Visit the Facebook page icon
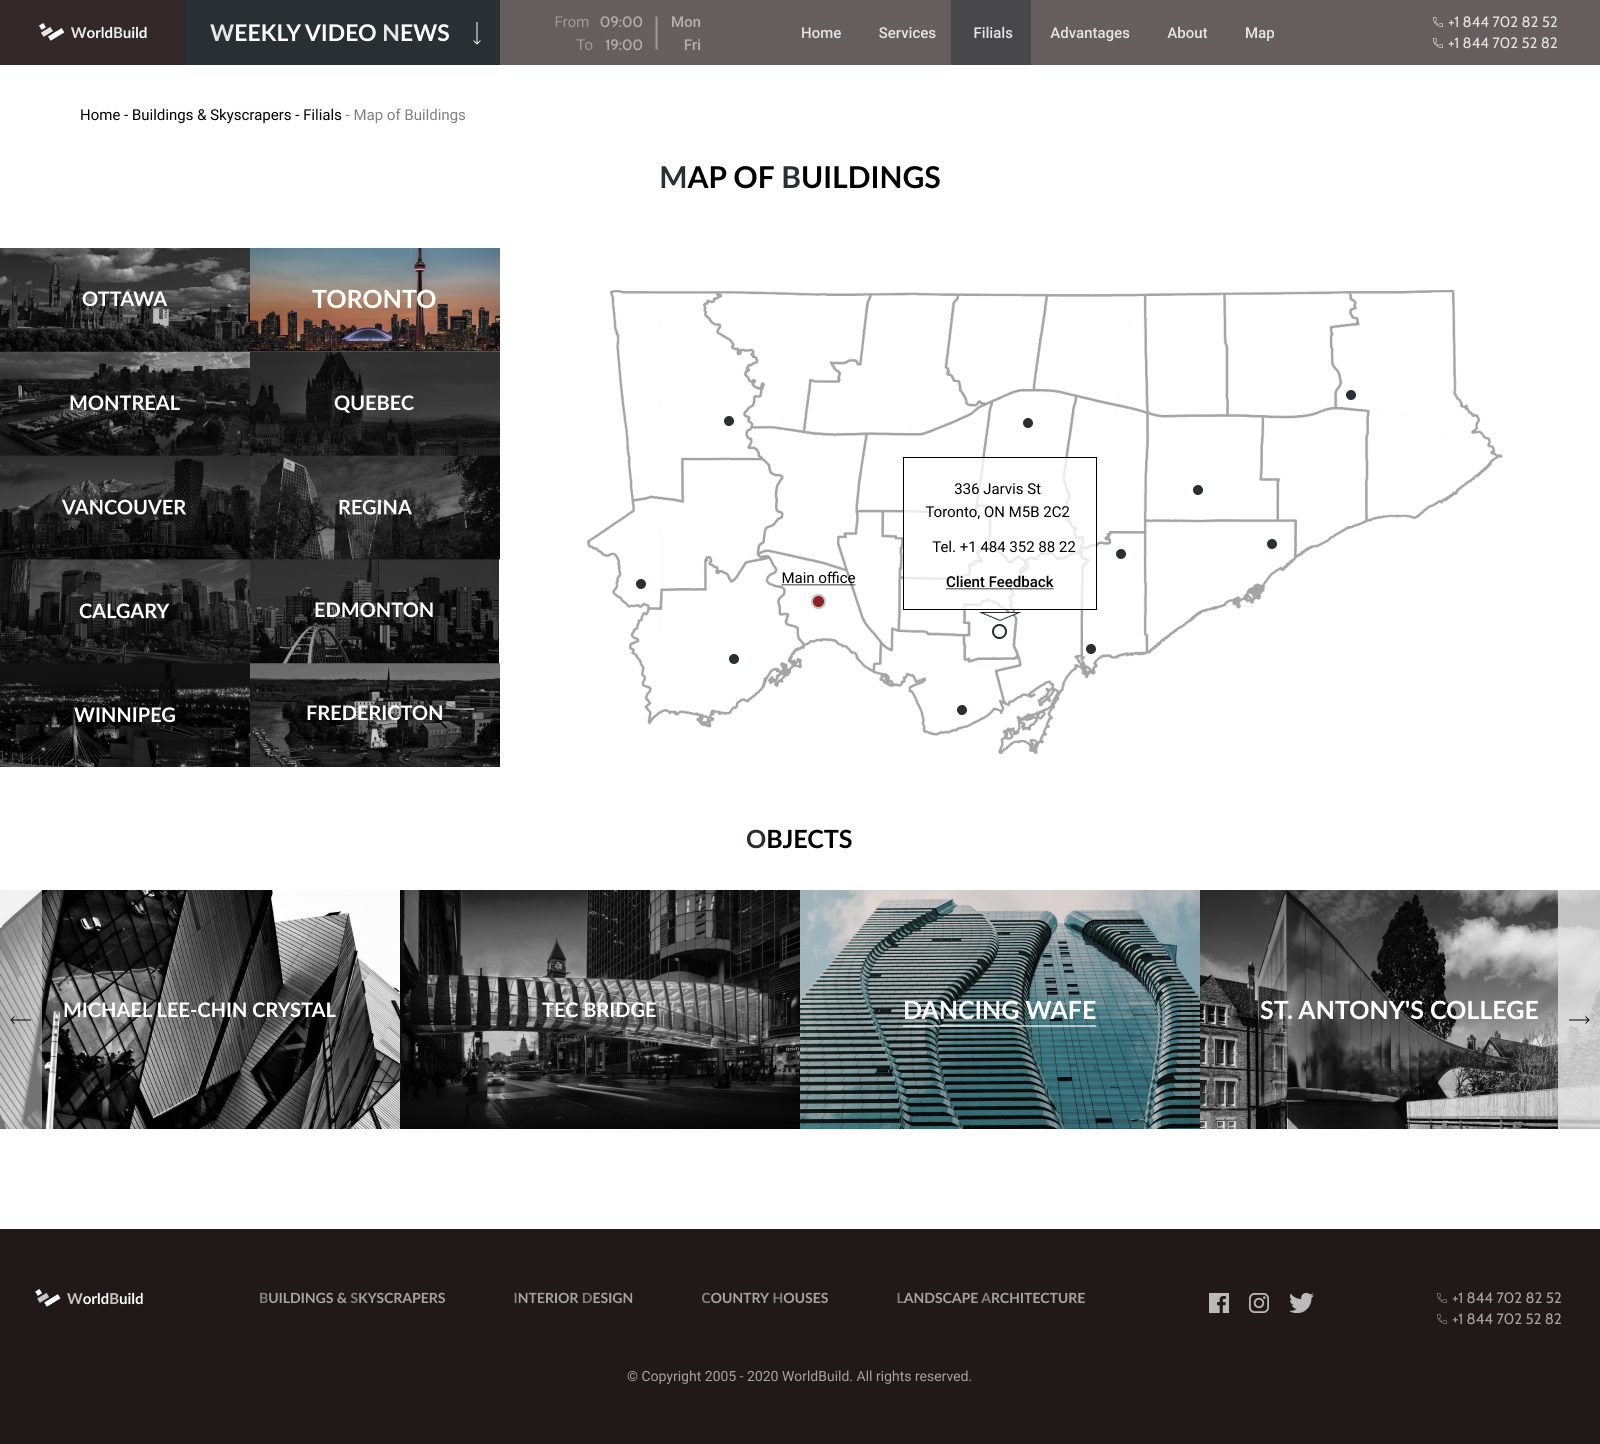Viewport: 1600px width, 1444px height. point(1219,1303)
